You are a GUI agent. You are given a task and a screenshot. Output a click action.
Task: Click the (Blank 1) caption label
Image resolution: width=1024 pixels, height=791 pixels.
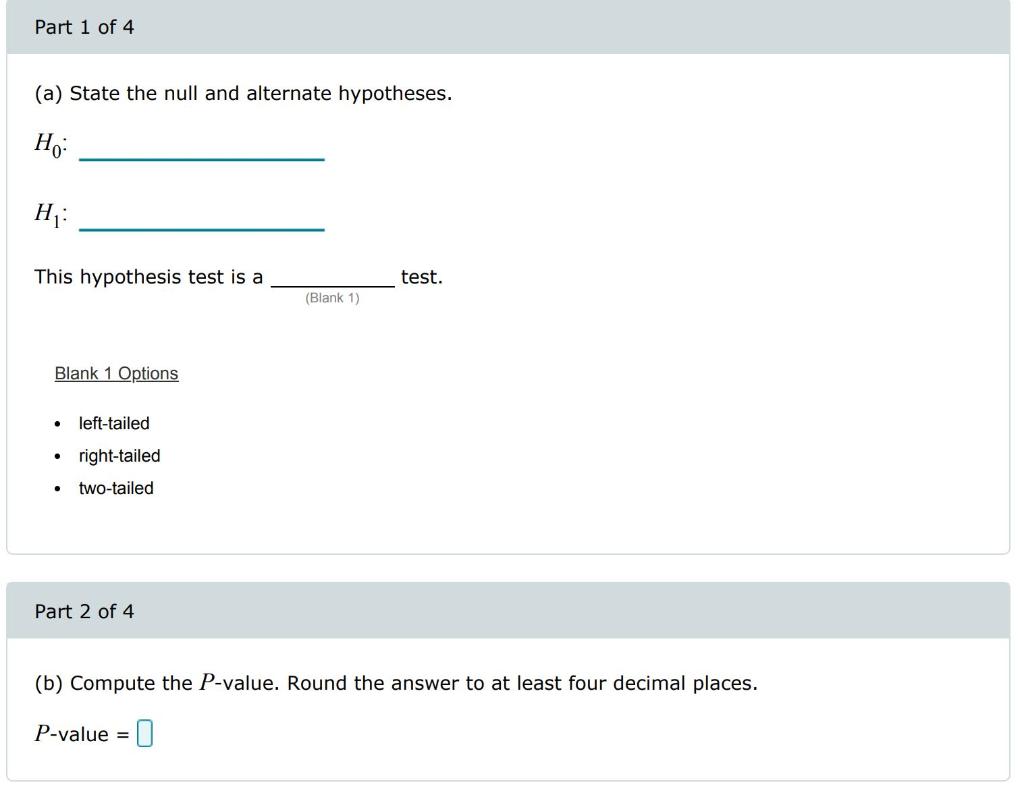point(331,296)
